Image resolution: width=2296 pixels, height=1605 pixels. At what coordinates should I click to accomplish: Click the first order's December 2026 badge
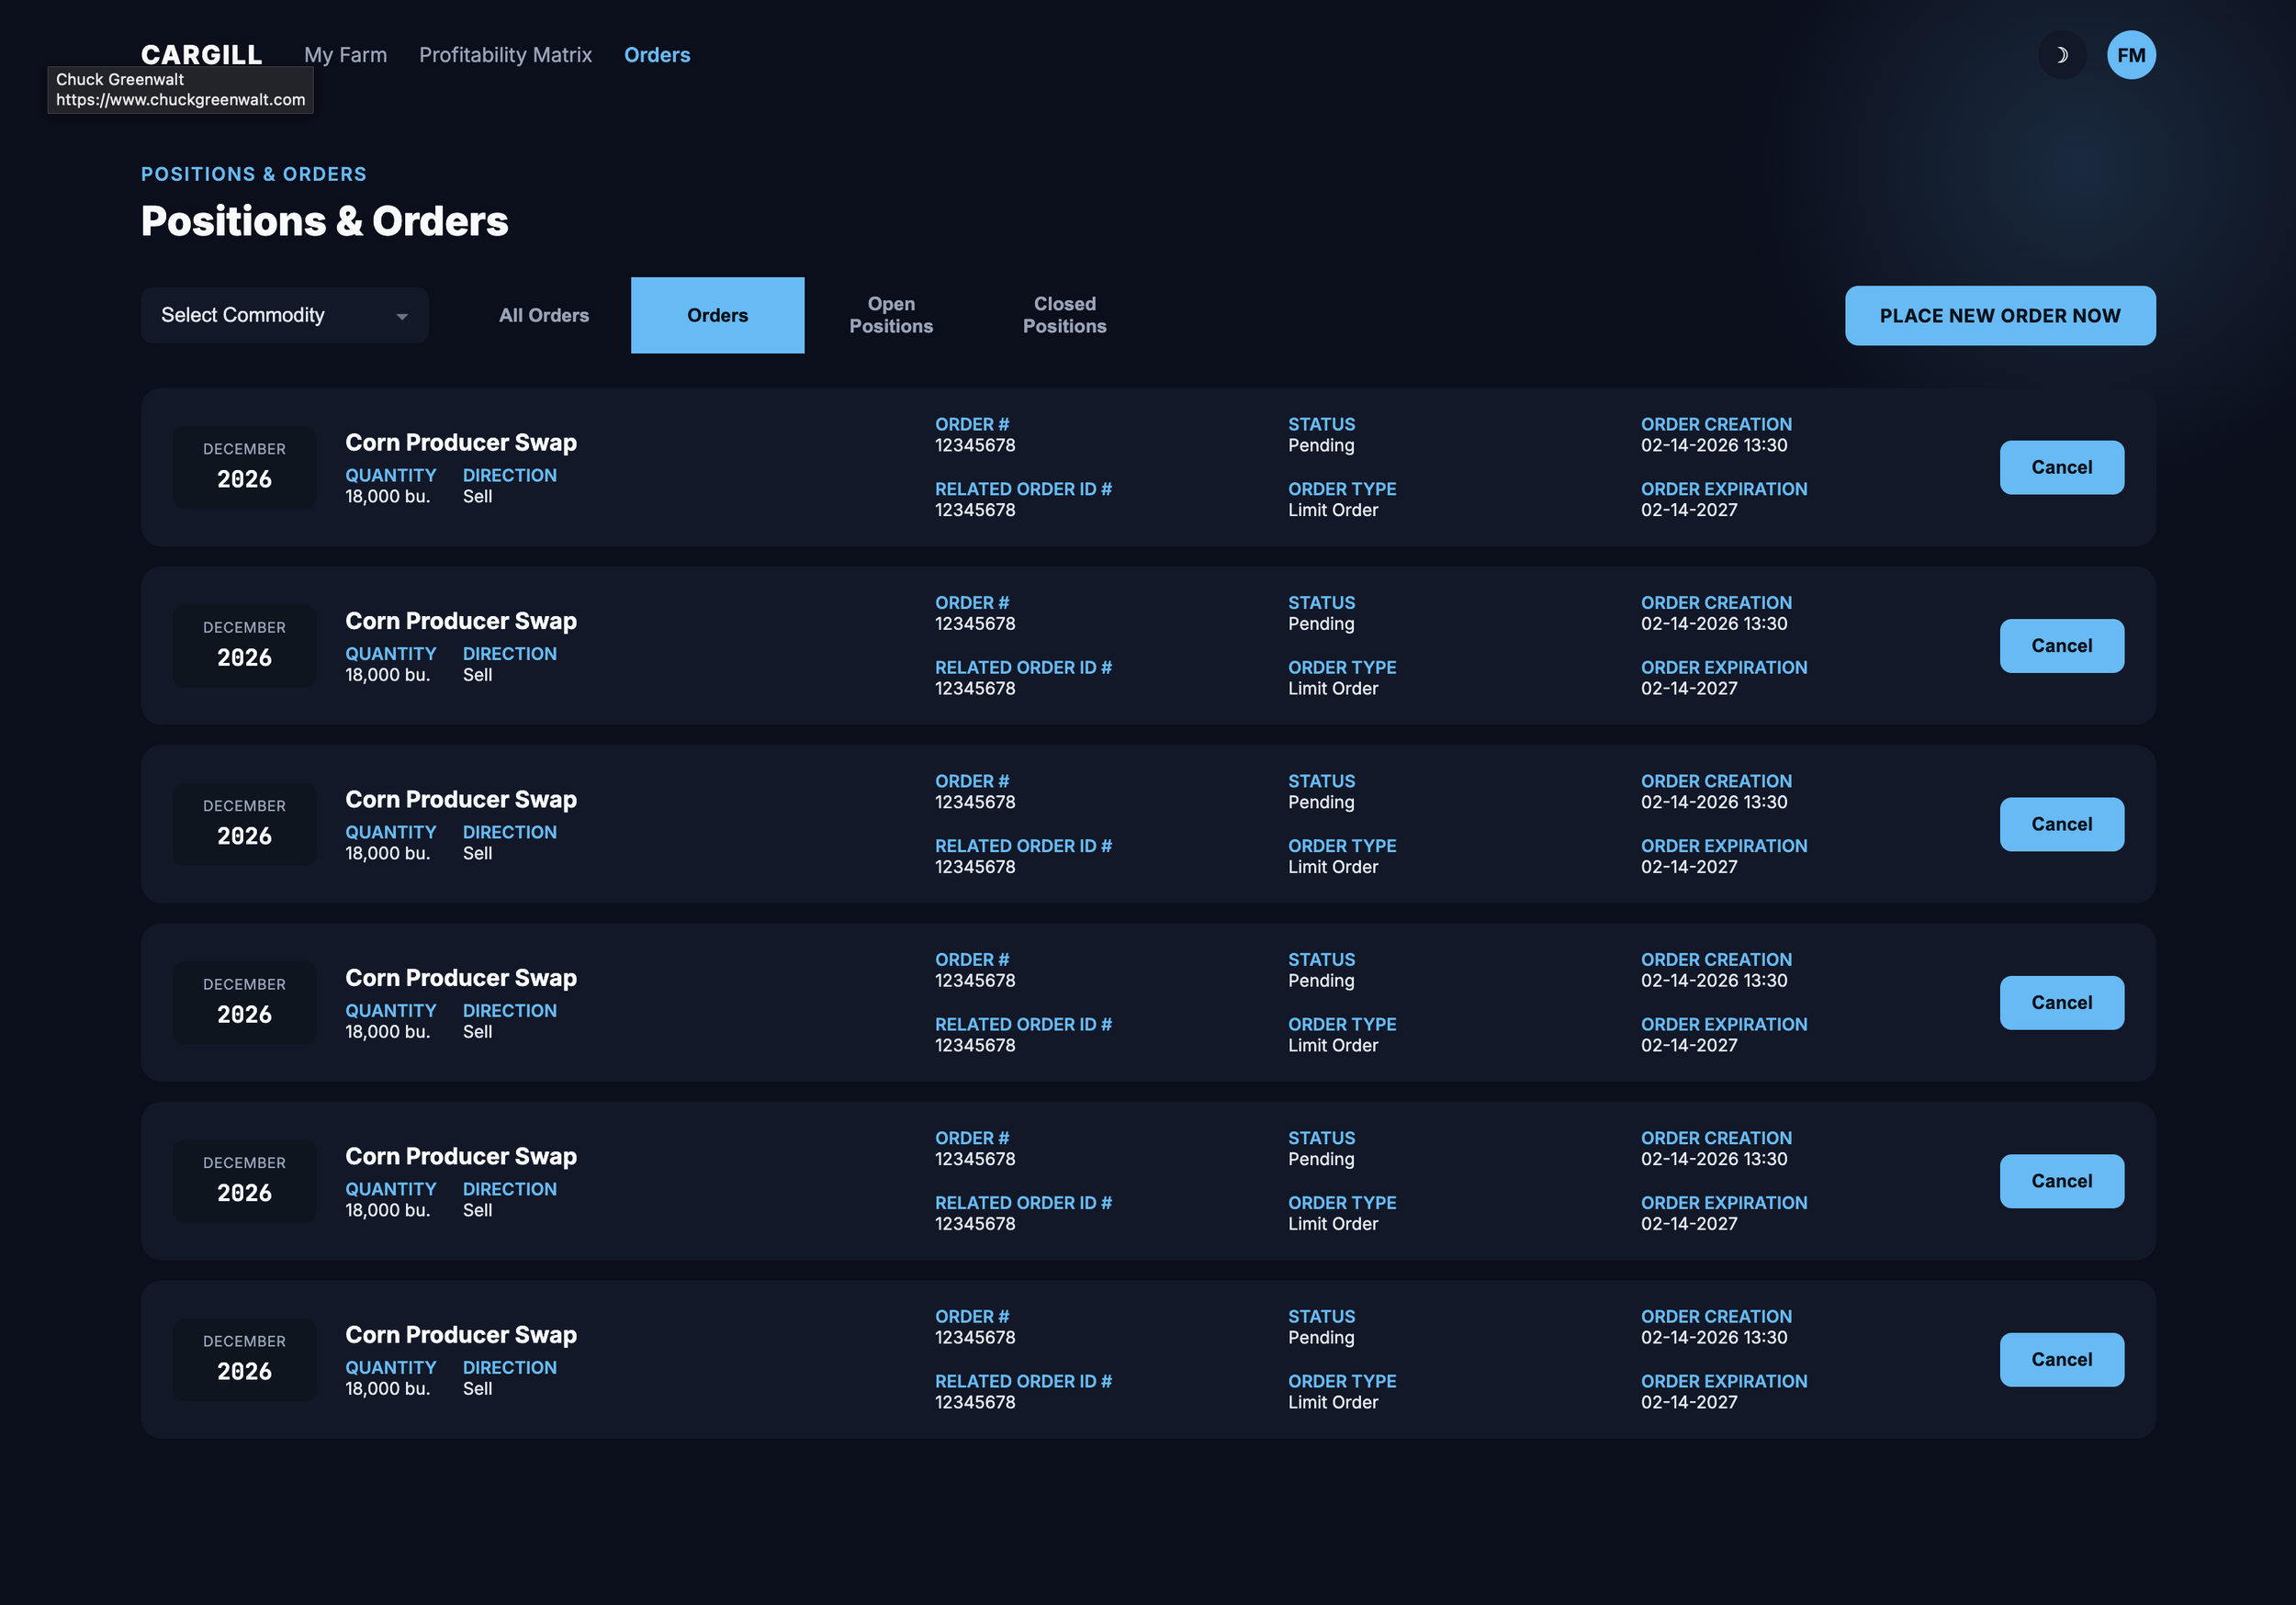click(244, 467)
